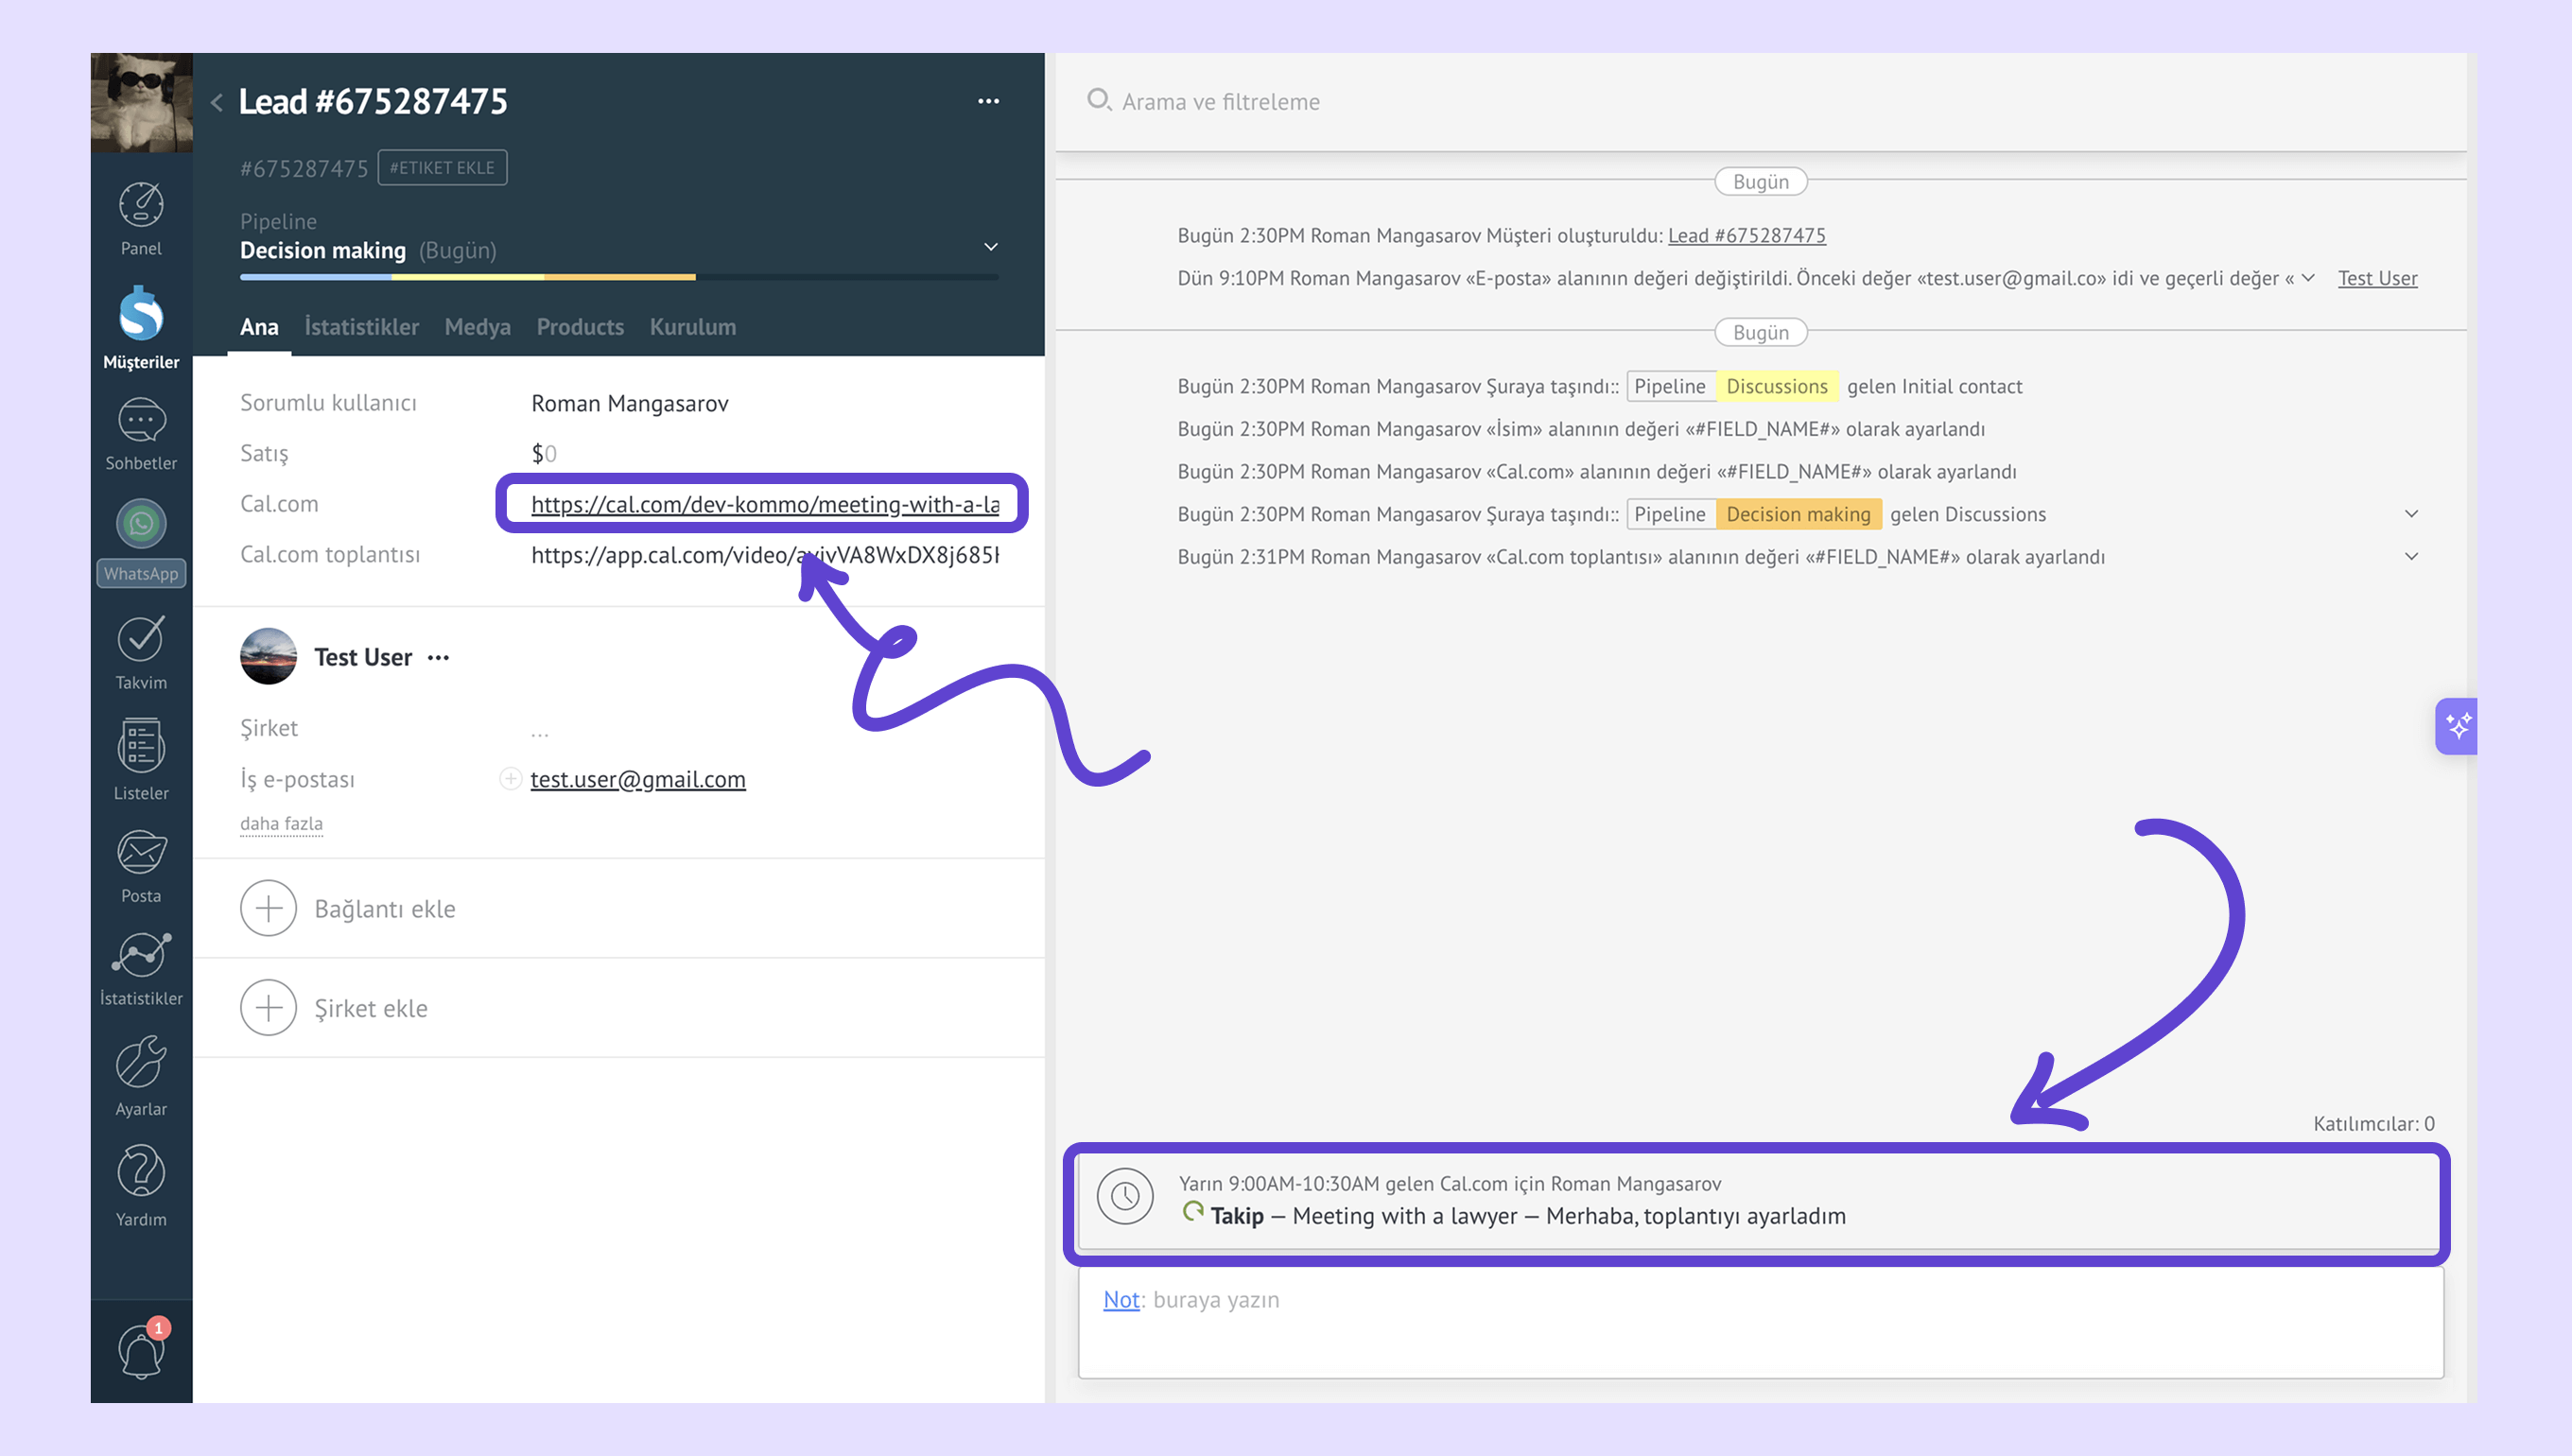This screenshot has width=2572, height=1456.
Task: Click the pipeline stage progress bar
Action: [618, 277]
